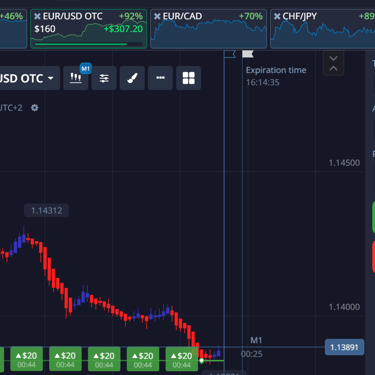Viewport: 375px width, 375px height.
Task: Click the M1 label near the countdown
Action: 256,340
